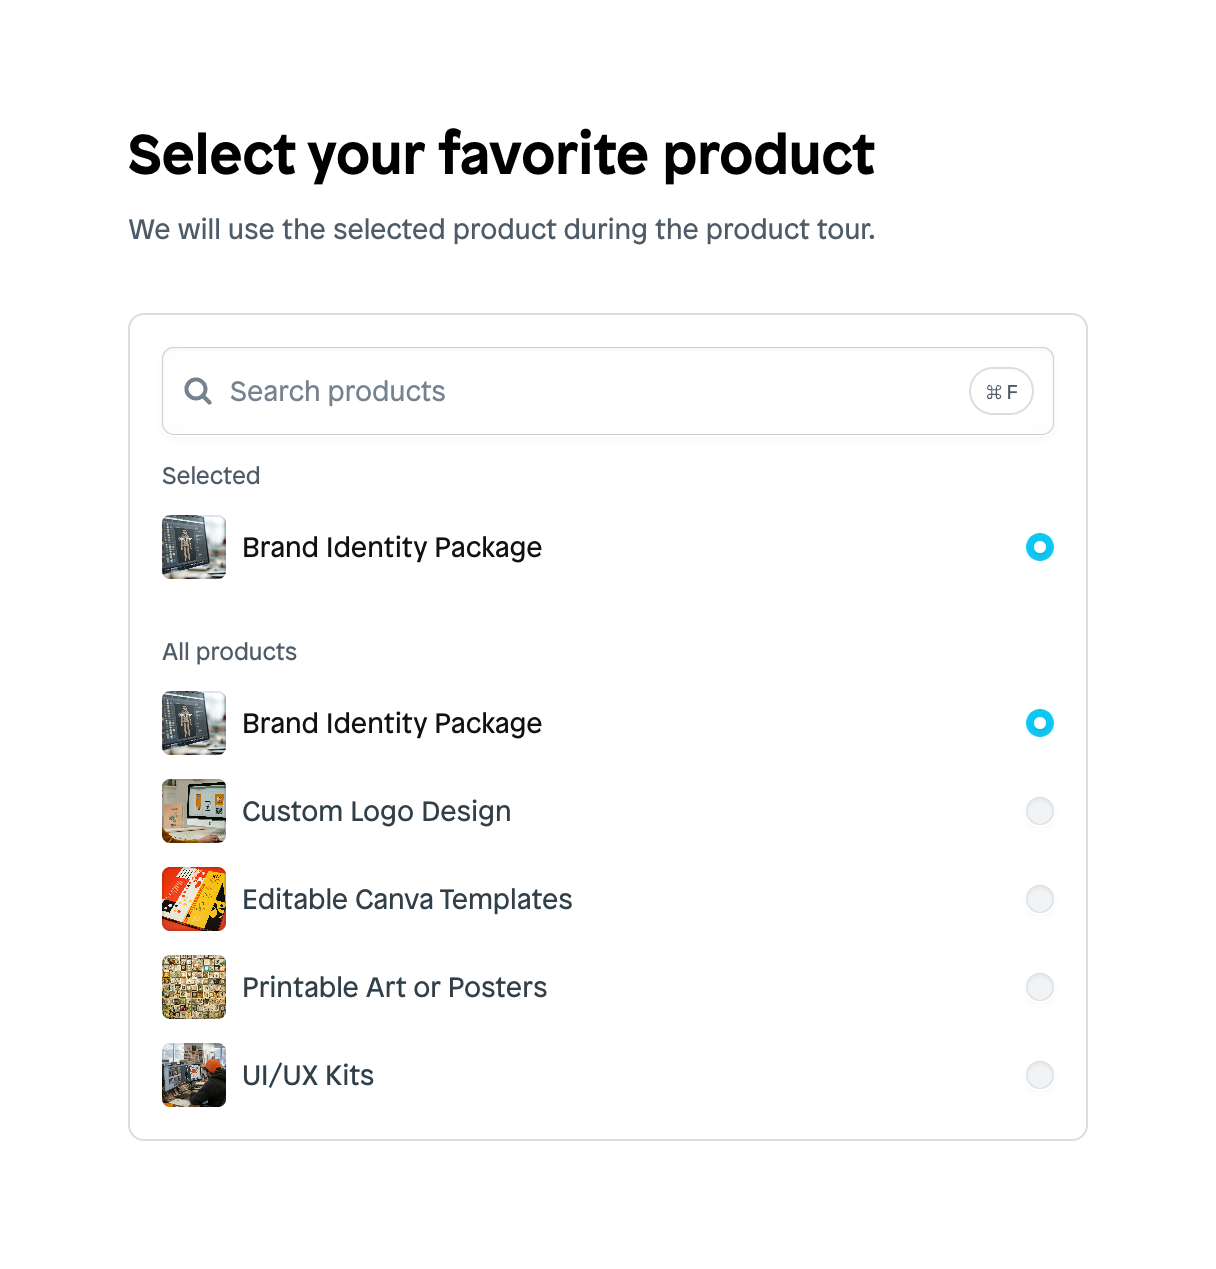Select the Custom Logo Design product row
Screen dimensions: 1216x1269
(x=600, y=811)
